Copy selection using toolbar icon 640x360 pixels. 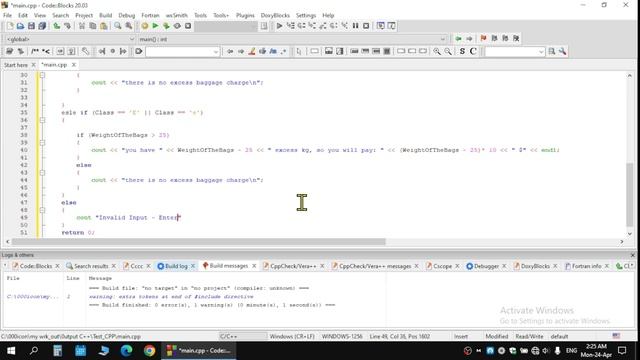point(93,26)
